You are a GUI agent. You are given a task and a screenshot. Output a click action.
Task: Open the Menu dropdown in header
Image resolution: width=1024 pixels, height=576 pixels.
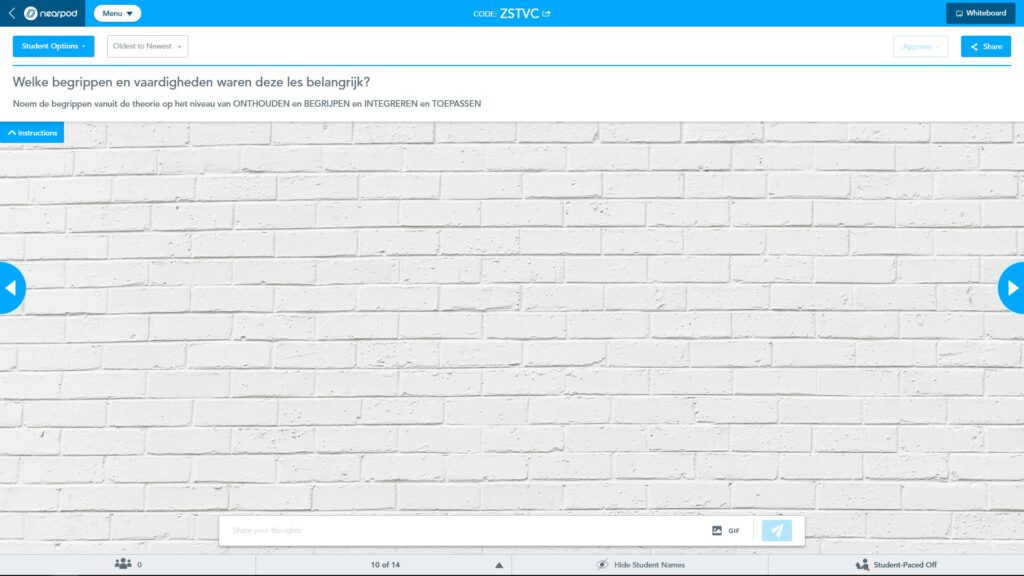click(117, 13)
